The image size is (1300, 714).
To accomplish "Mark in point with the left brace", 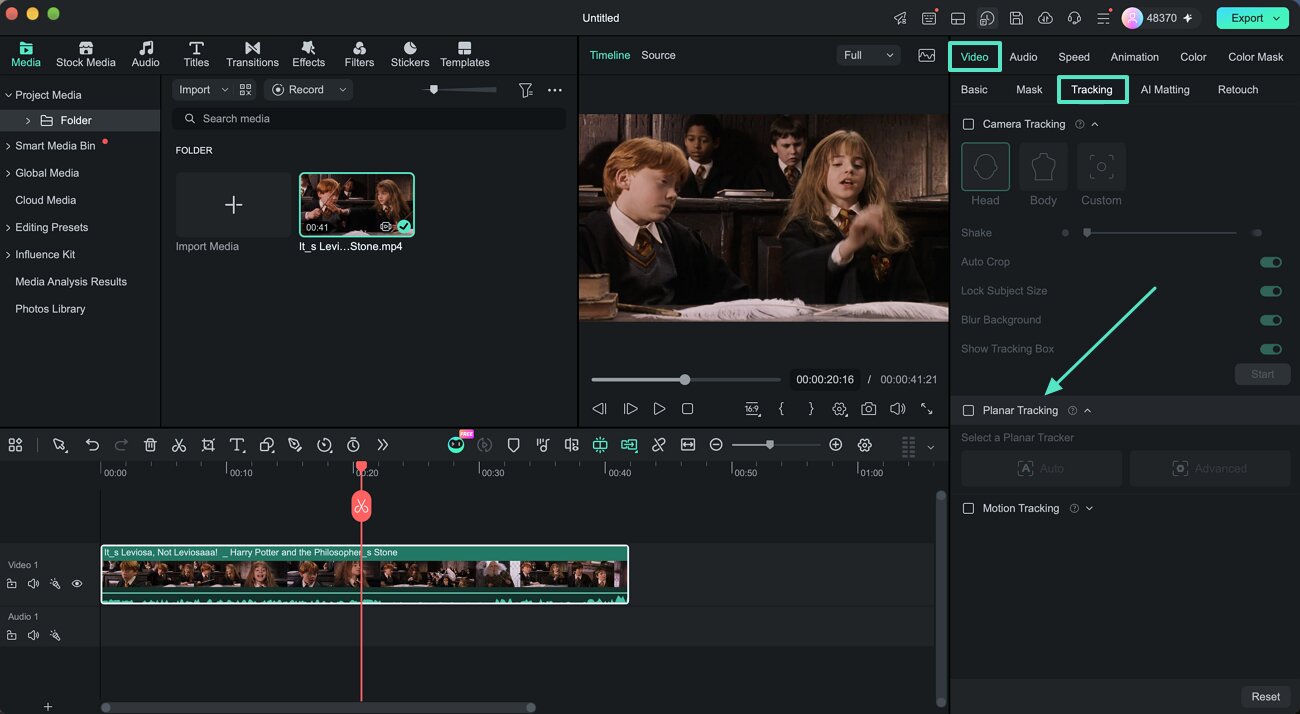I will 781,409.
